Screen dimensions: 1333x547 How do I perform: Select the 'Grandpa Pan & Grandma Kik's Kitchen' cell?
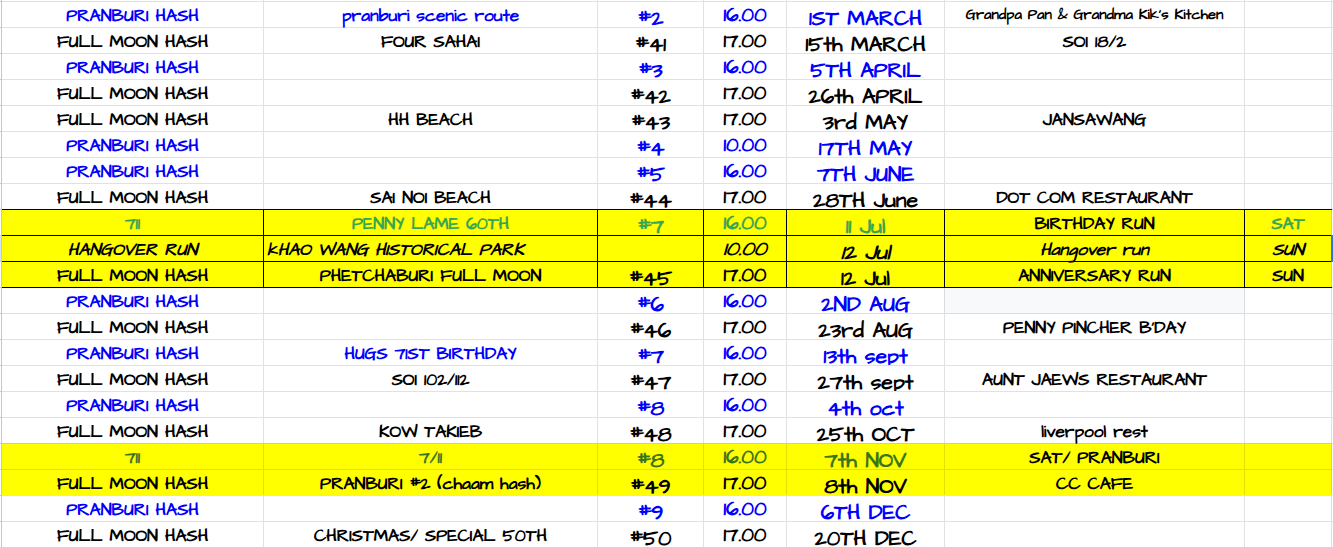(1094, 15)
